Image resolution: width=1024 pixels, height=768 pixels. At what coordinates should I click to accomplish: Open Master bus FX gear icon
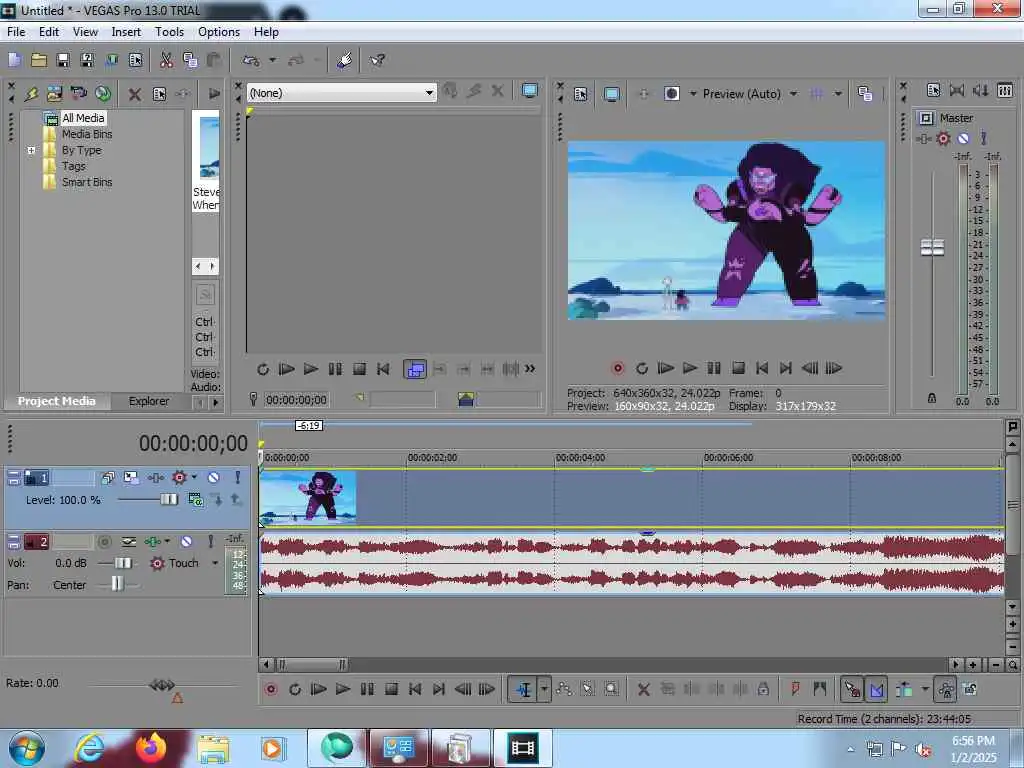(x=943, y=138)
